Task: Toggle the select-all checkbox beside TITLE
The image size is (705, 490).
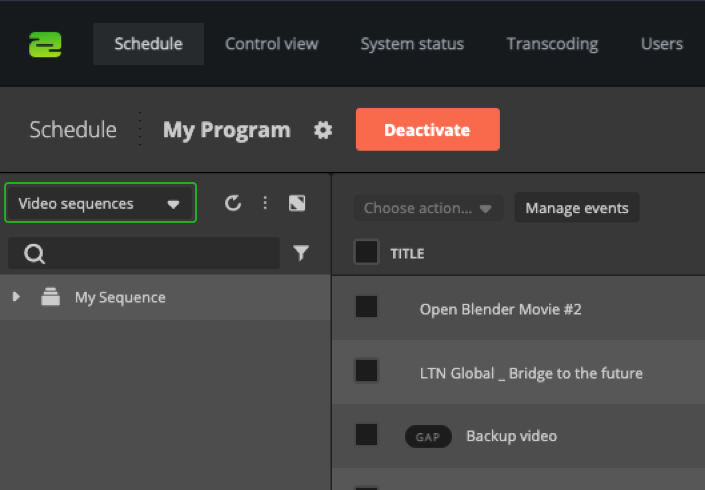Action: pos(366,252)
